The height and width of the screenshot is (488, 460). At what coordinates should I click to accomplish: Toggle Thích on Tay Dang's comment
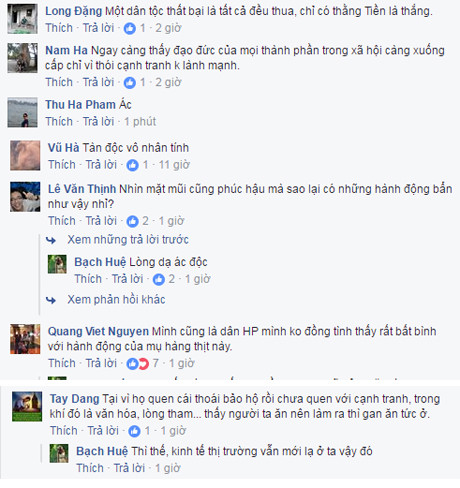(64, 431)
